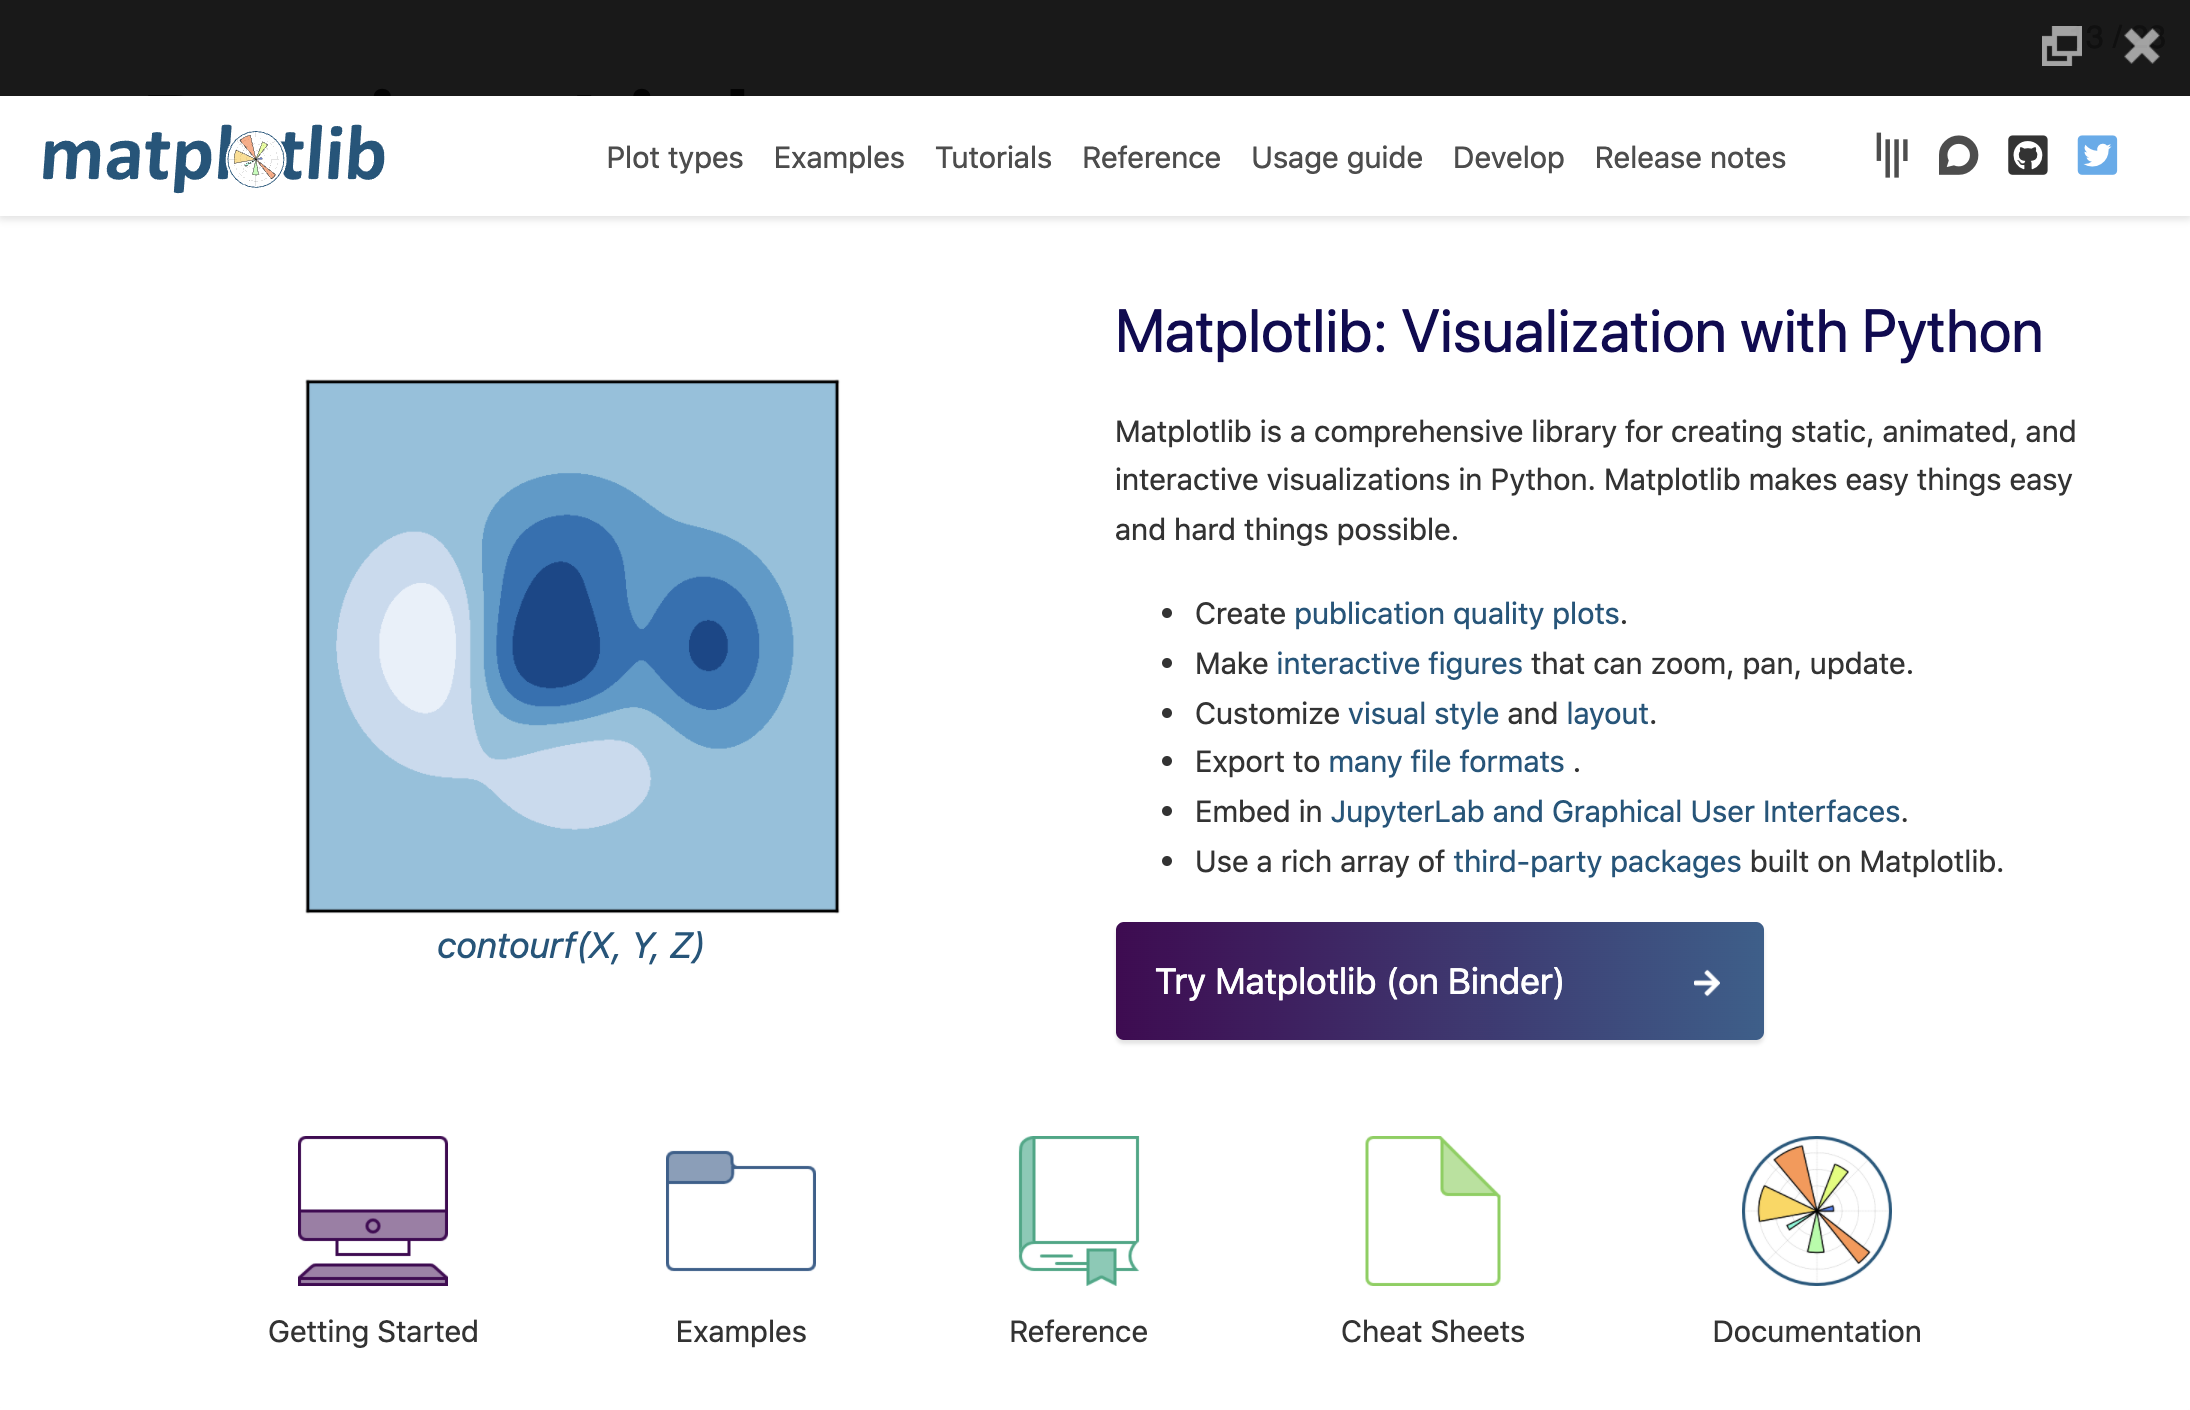Open the JupyterLab and Graphical User Interfaces link
The height and width of the screenshot is (1410, 2190).
point(1617,811)
